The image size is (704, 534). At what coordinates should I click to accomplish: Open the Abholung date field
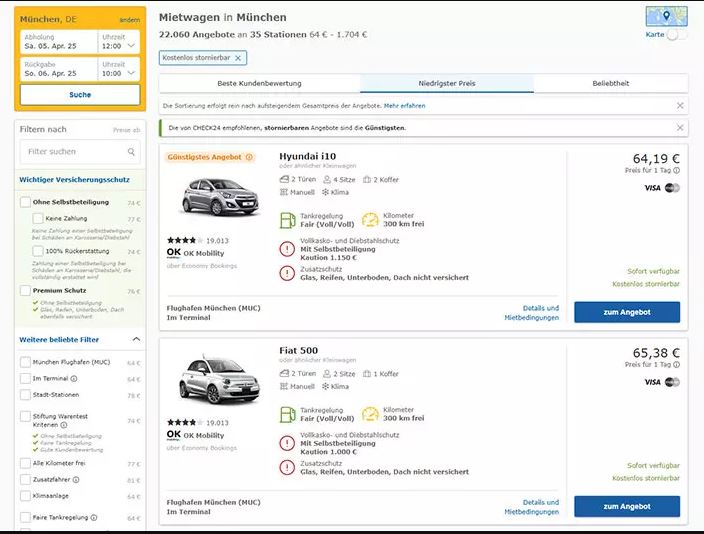[x=58, y=42]
